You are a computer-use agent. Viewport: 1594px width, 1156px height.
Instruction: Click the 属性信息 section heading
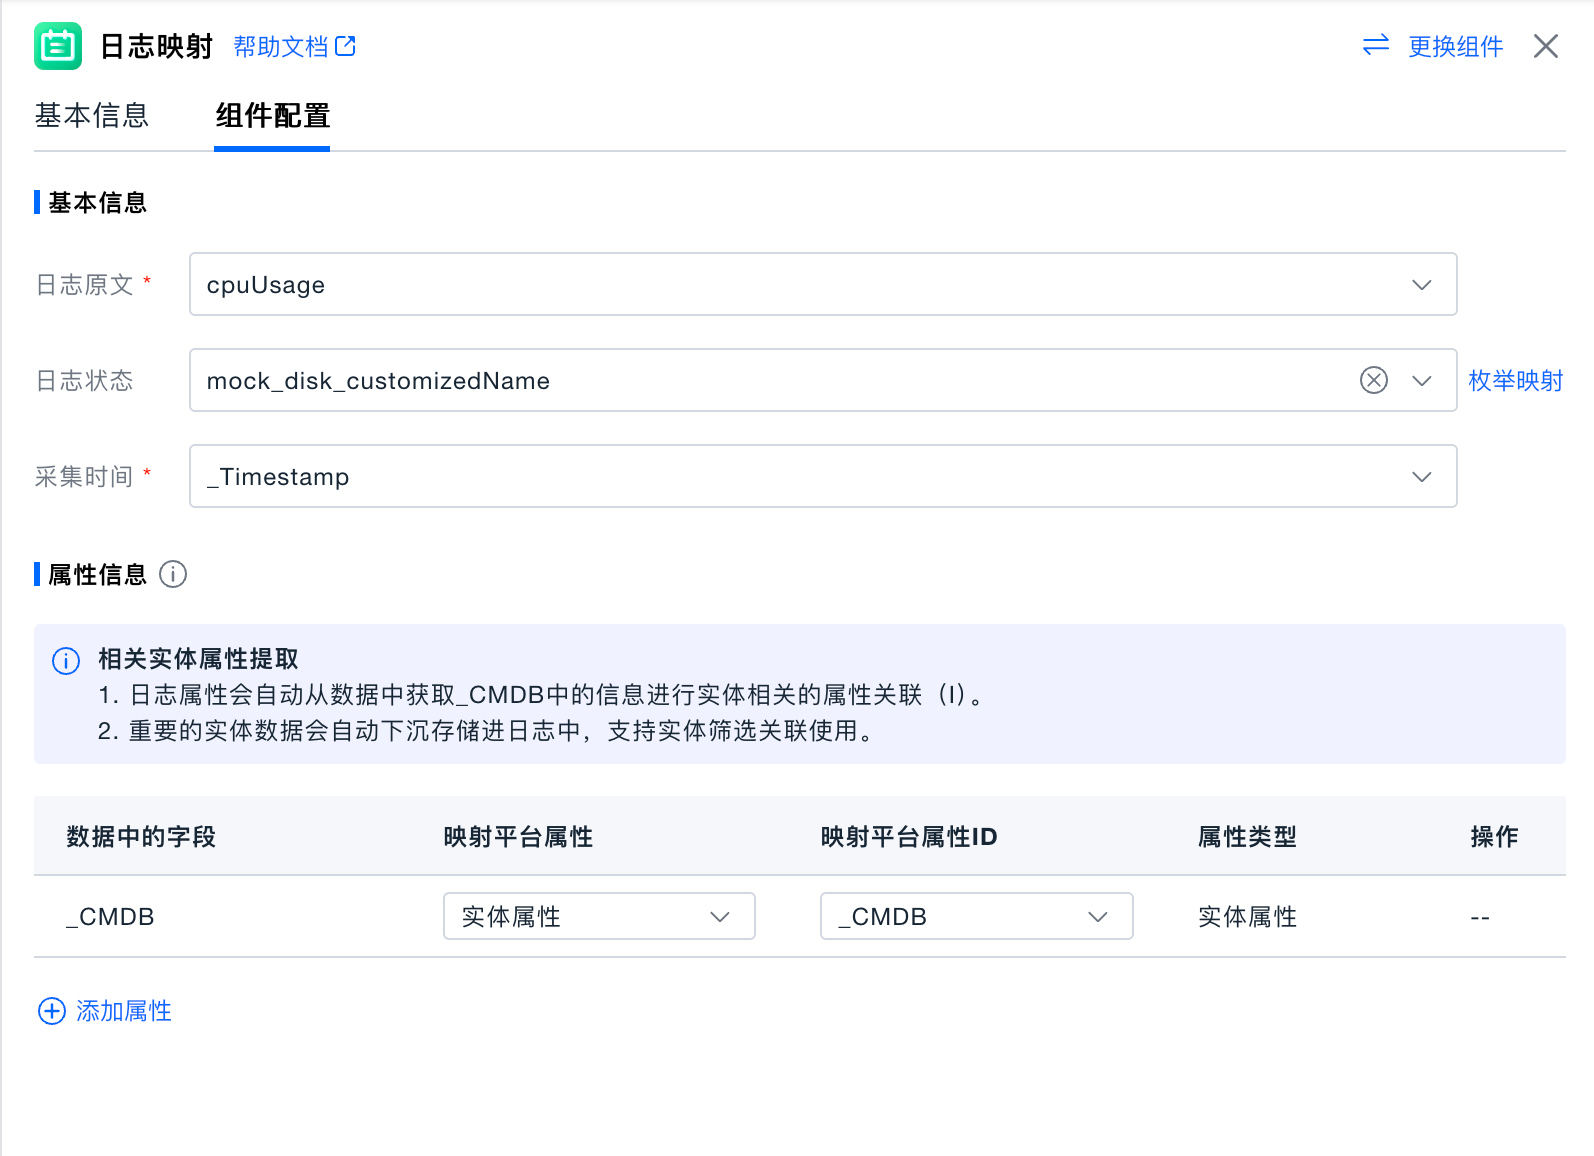click(97, 574)
